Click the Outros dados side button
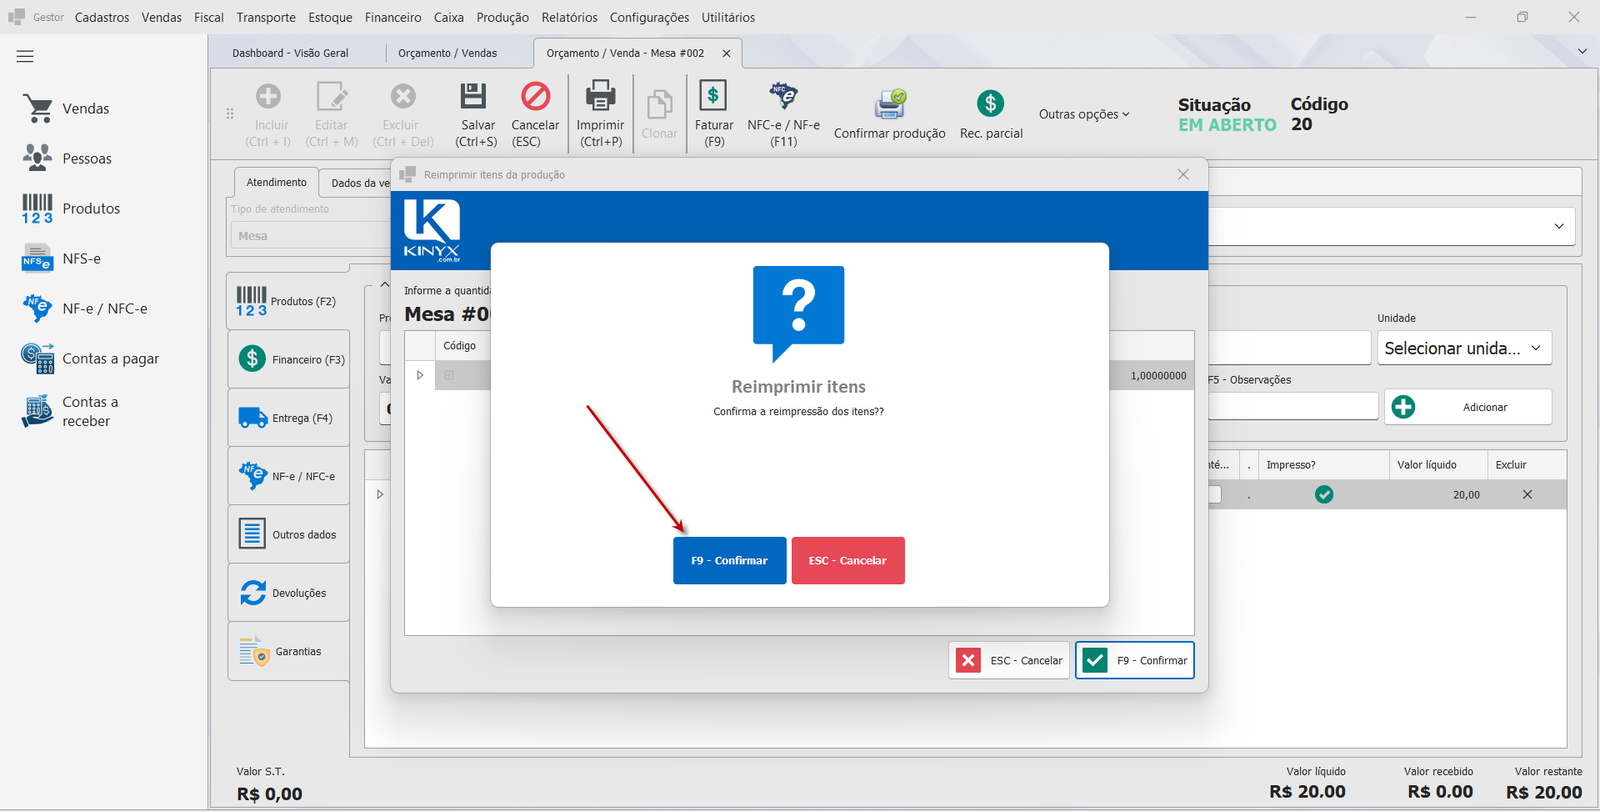This screenshot has height=812, width=1600. 289,535
